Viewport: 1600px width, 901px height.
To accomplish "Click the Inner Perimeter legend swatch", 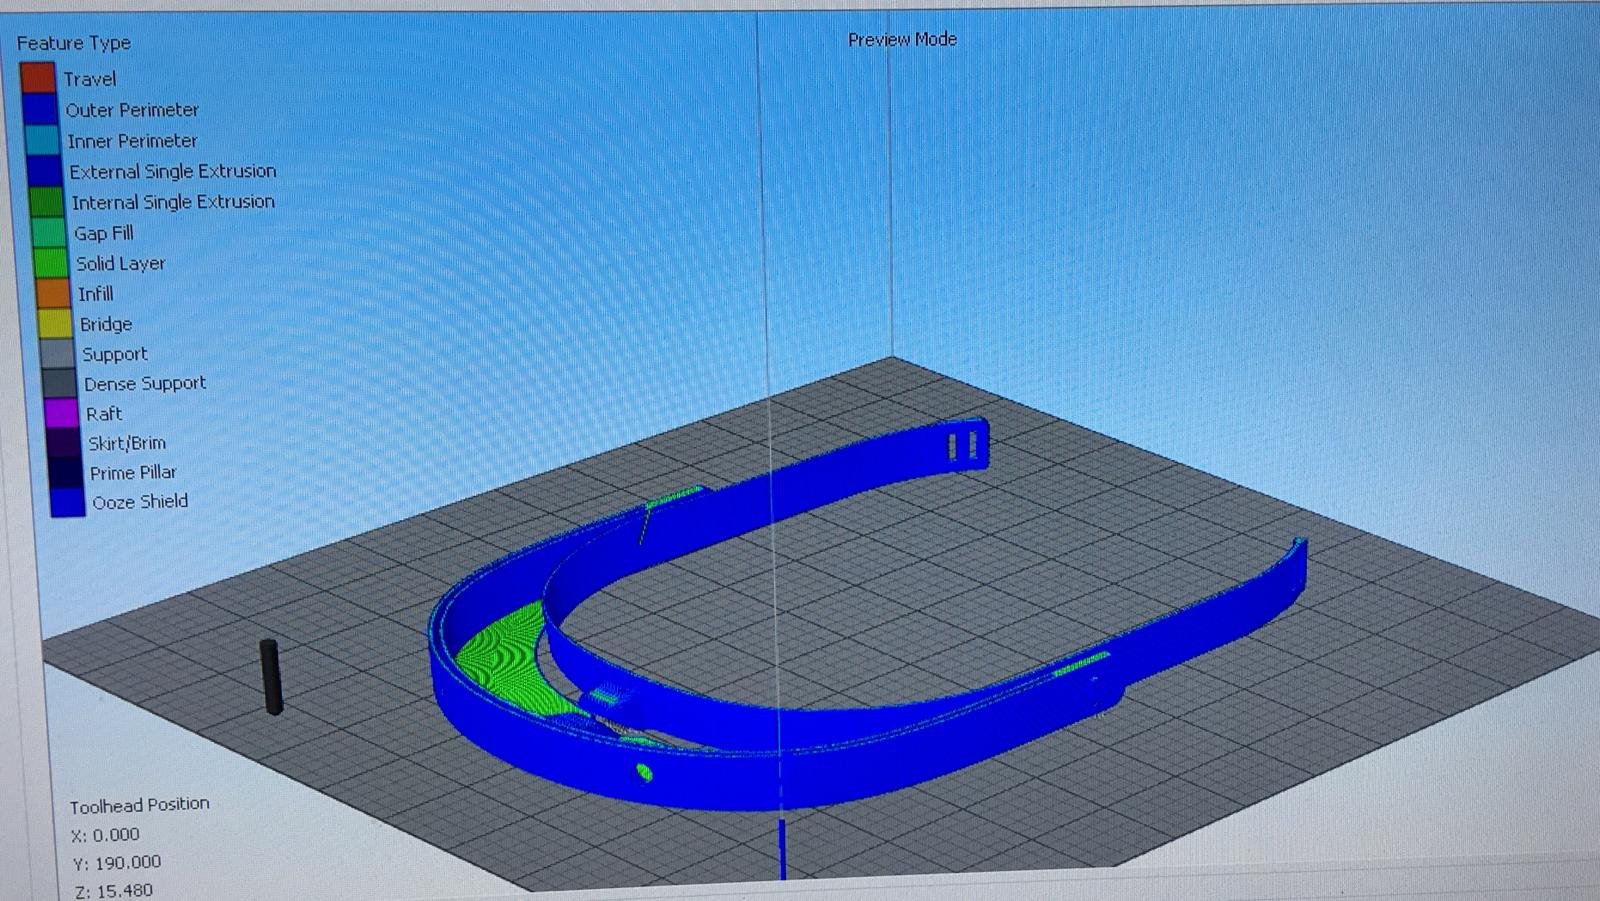I will [42, 140].
